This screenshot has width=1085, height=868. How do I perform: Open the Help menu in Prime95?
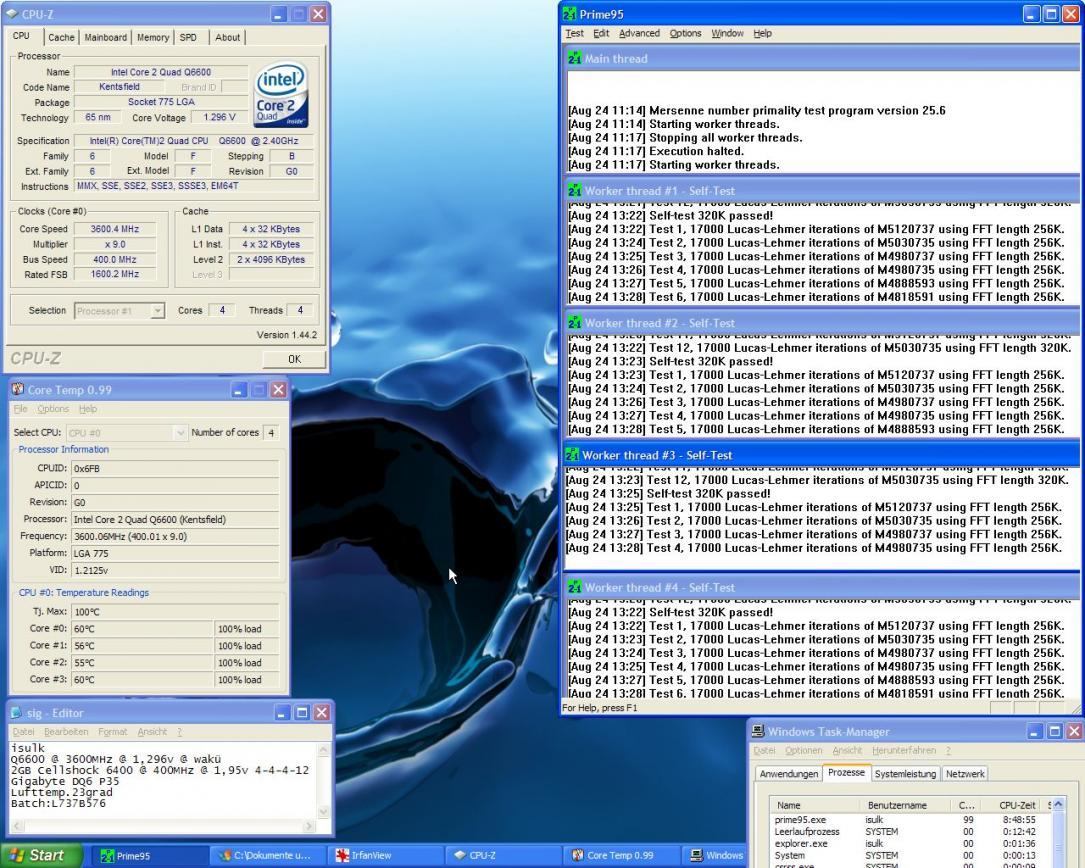763,33
